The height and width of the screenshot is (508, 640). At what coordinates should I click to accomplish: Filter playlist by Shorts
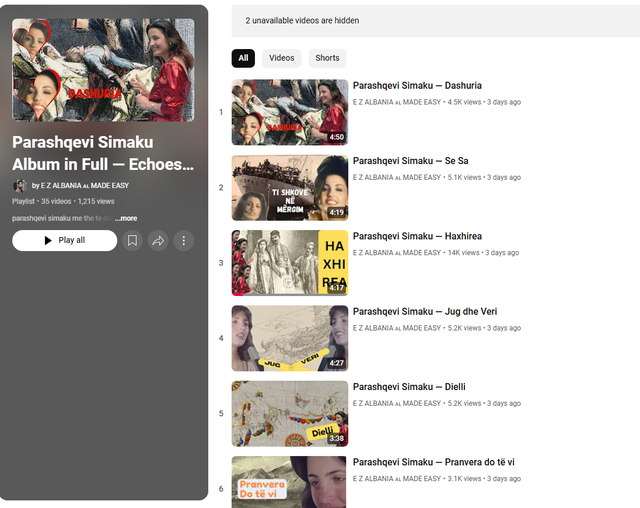[x=327, y=58]
